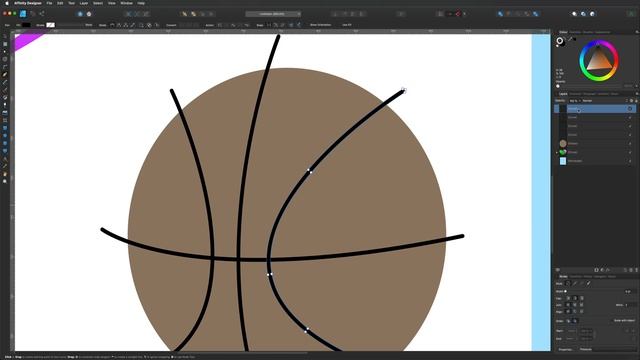Select the Move tool in left toolbar
The image size is (640, 360).
pos(5,36)
